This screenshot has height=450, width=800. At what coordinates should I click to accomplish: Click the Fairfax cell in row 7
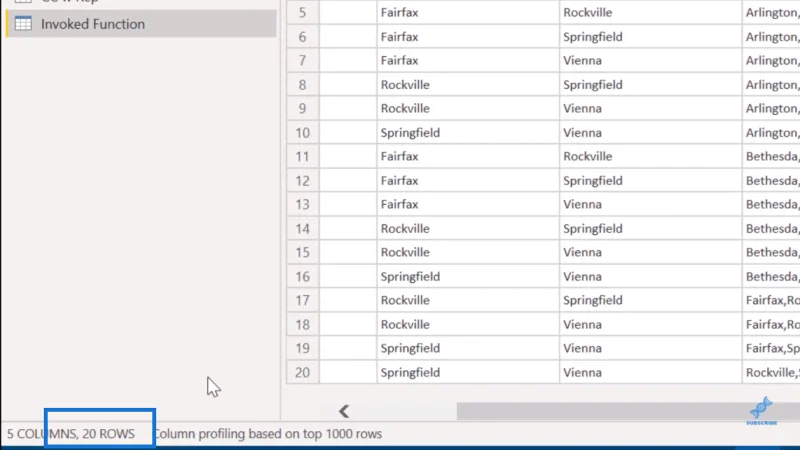click(x=468, y=60)
